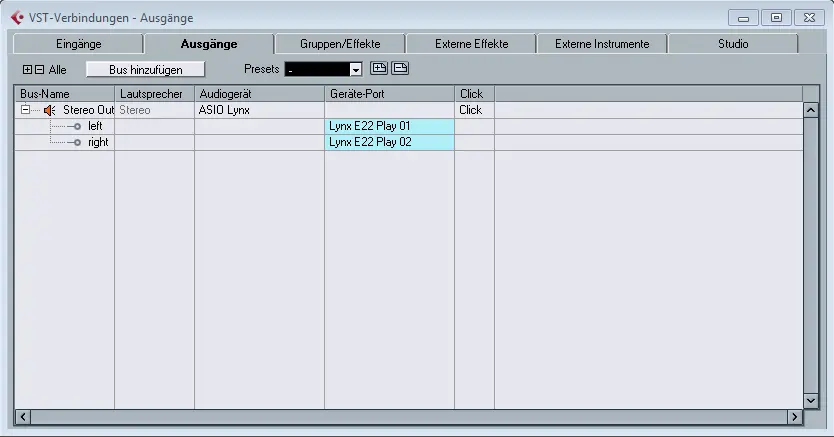The height and width of the screenshot is (437, 834).
Task: Click the right channel connector icon
Action: (75, 142)
